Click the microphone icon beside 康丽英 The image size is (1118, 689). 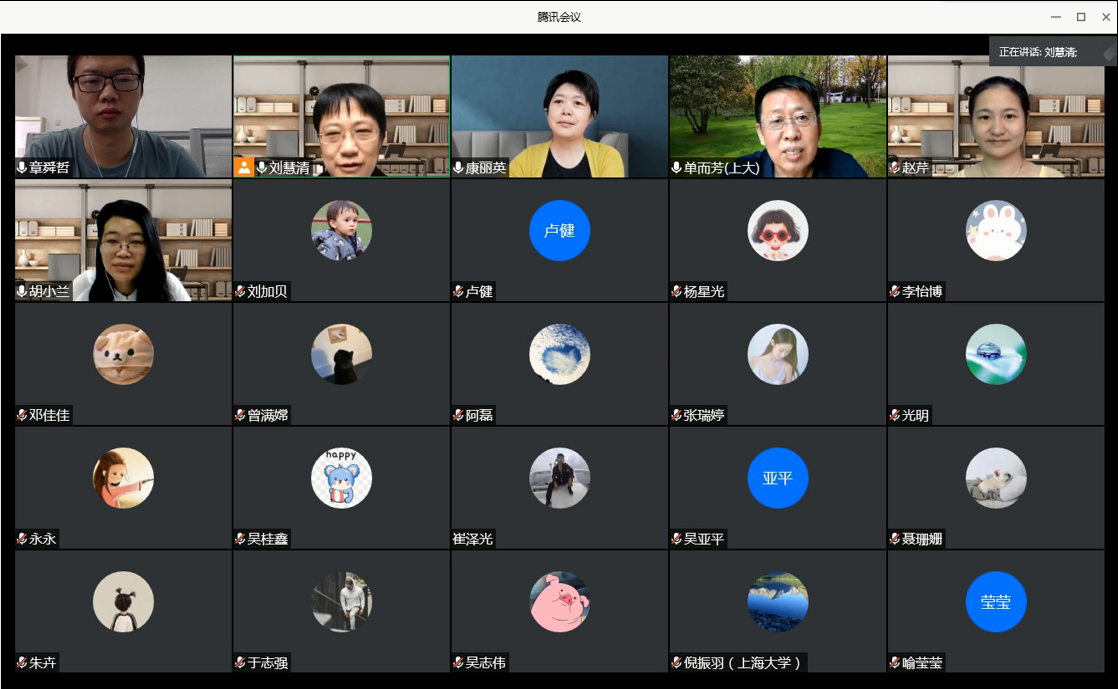point(459,168)
